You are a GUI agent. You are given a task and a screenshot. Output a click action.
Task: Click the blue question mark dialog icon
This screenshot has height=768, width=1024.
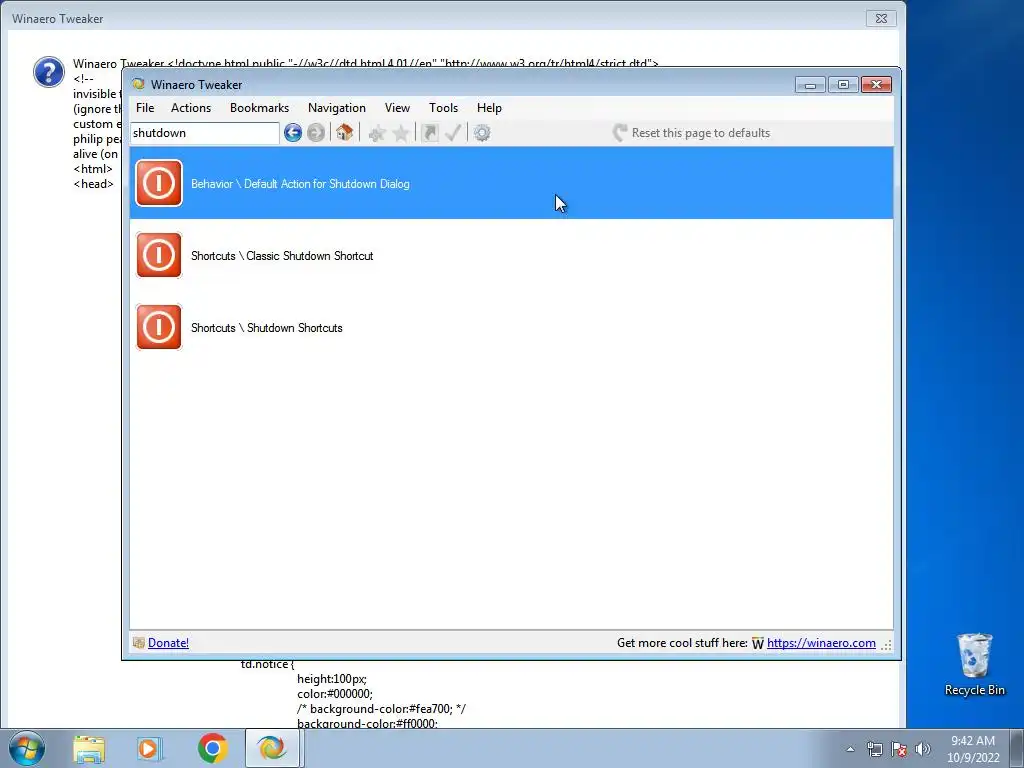click(x=49, y=72)
